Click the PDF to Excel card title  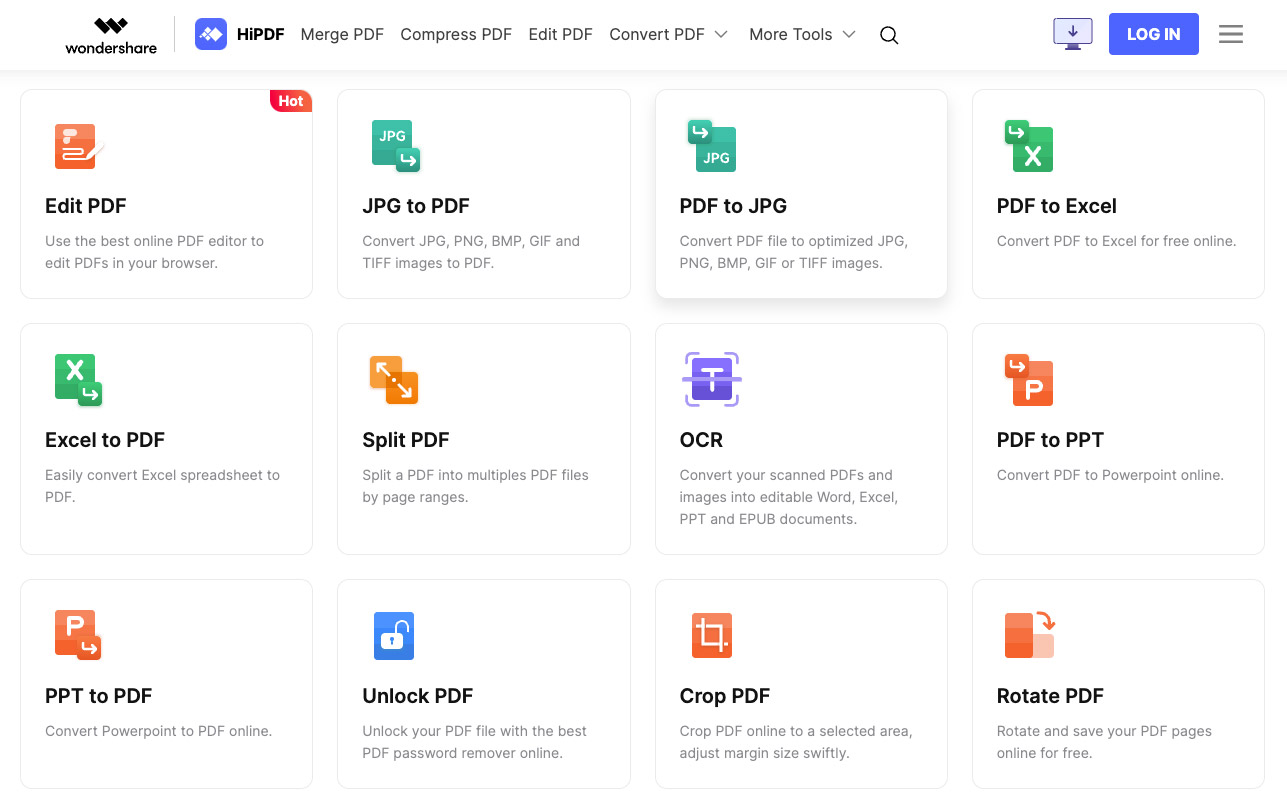point(1057,206)
